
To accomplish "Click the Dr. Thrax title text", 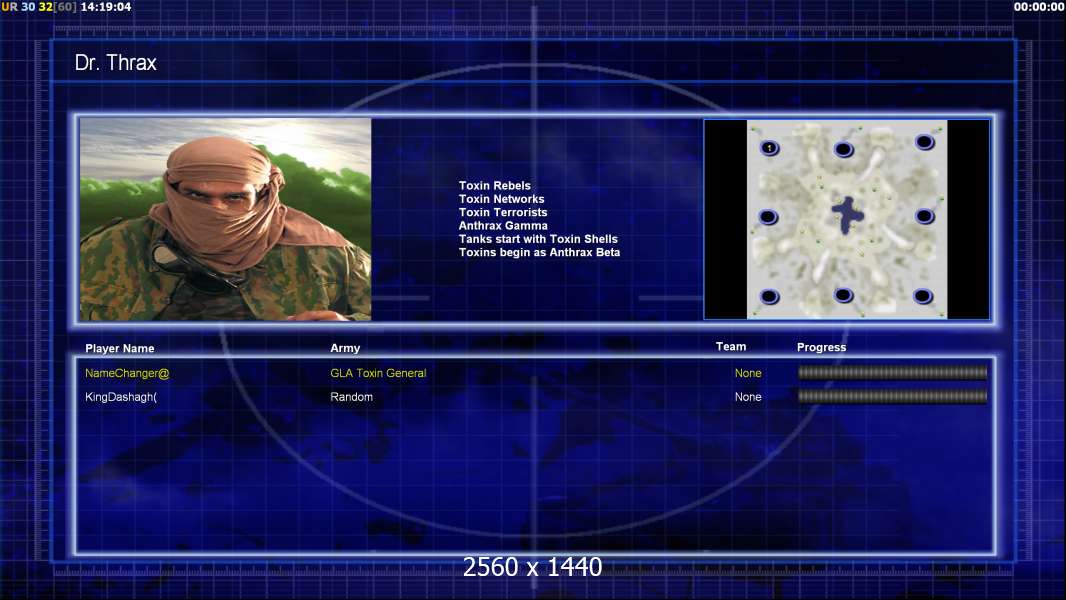I will point(116,63).
